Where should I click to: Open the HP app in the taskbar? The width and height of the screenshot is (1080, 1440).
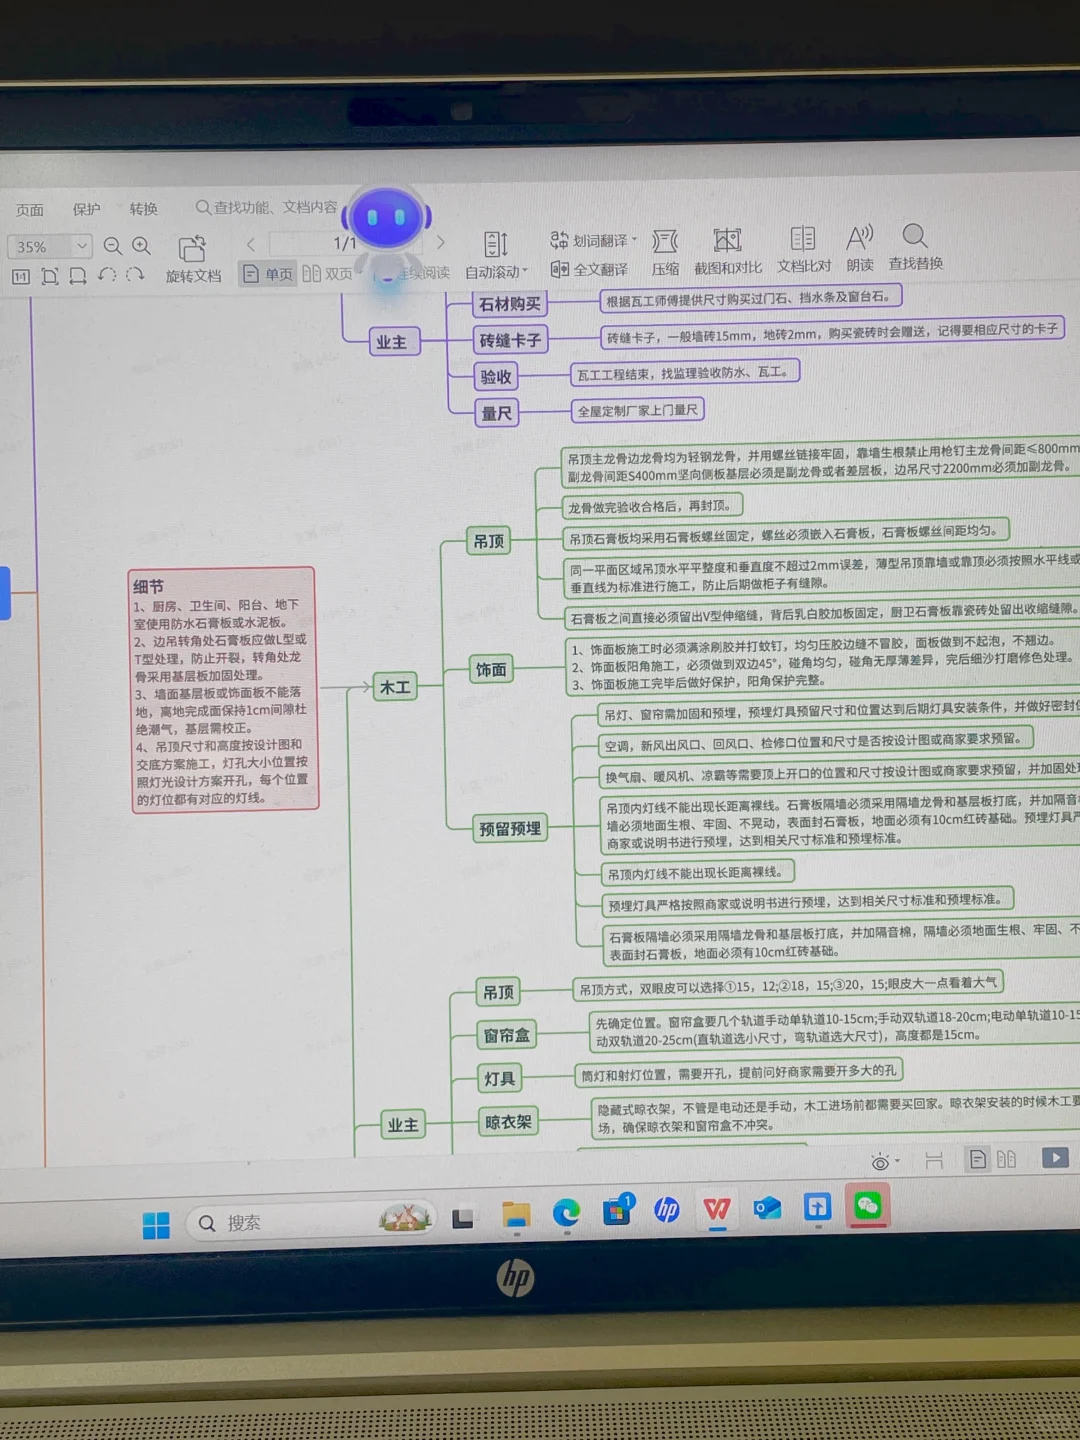click(666, 1210)
